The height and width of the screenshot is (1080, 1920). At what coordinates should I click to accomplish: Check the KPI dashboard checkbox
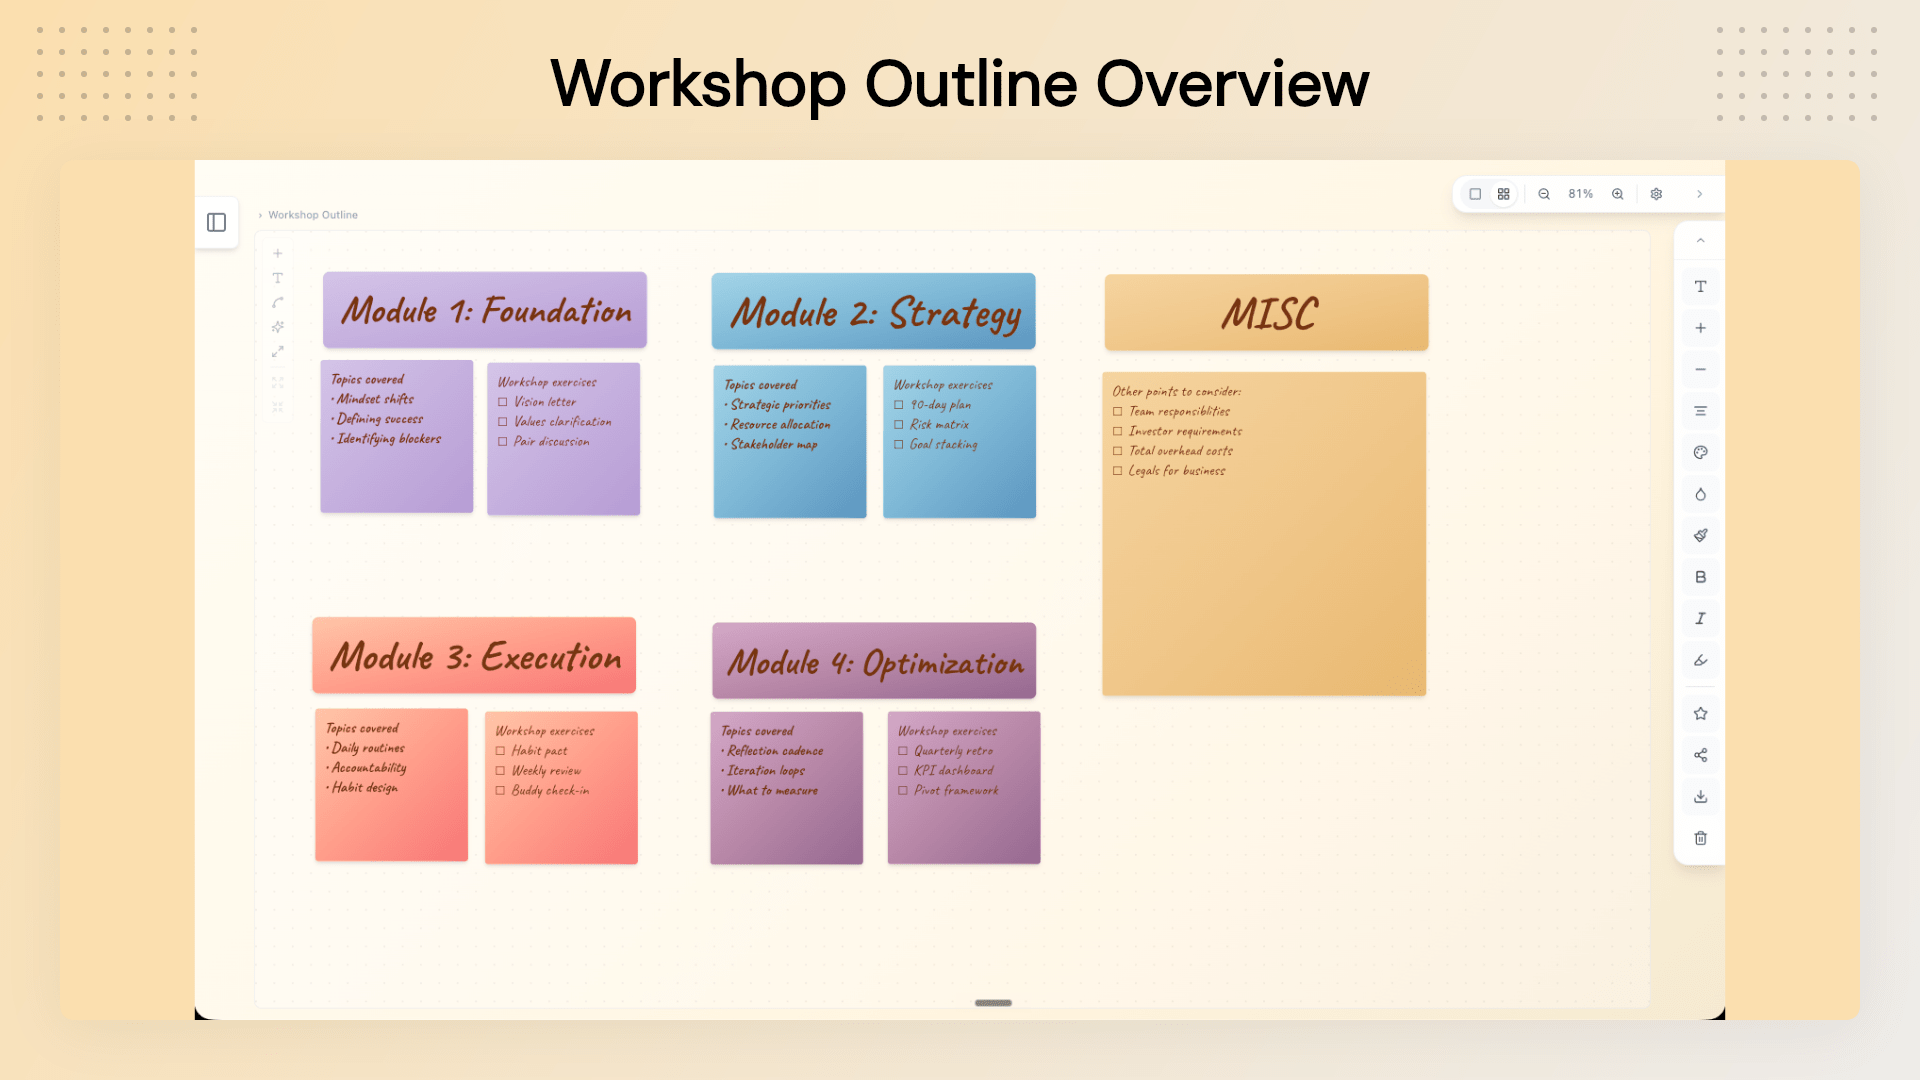point(903,771)
